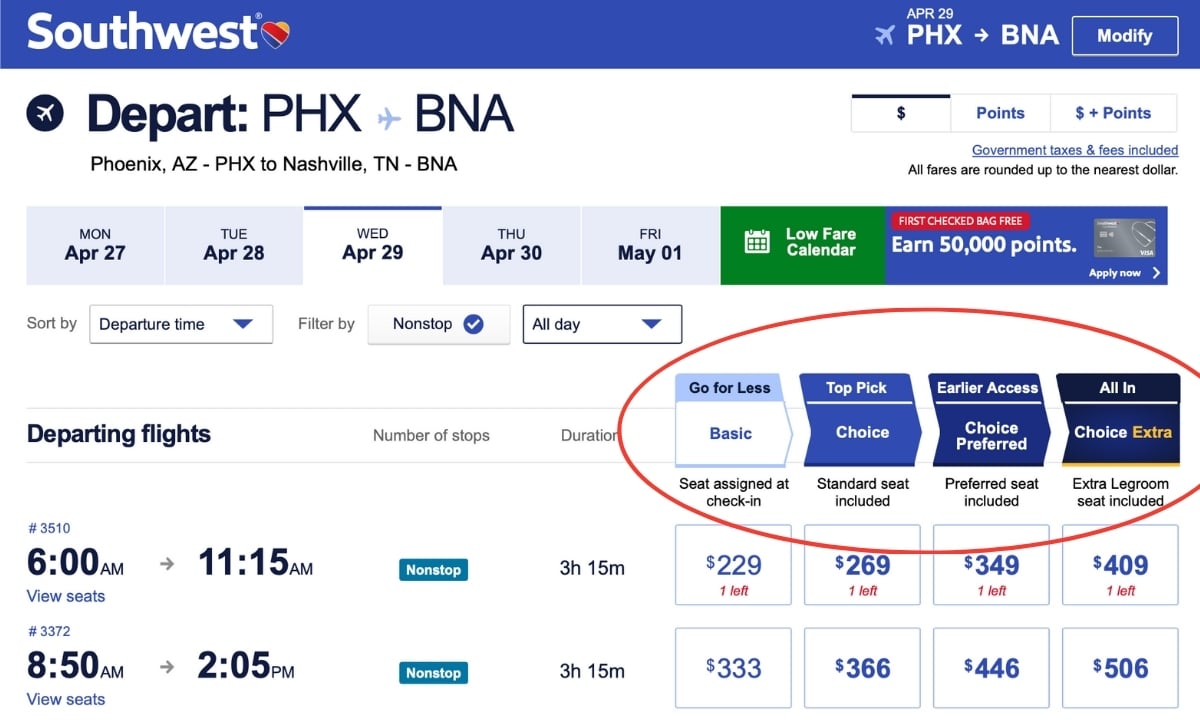Open the Government taxes & fees included link
Screen dimensions: 1200x722
tap(1075, 150)
